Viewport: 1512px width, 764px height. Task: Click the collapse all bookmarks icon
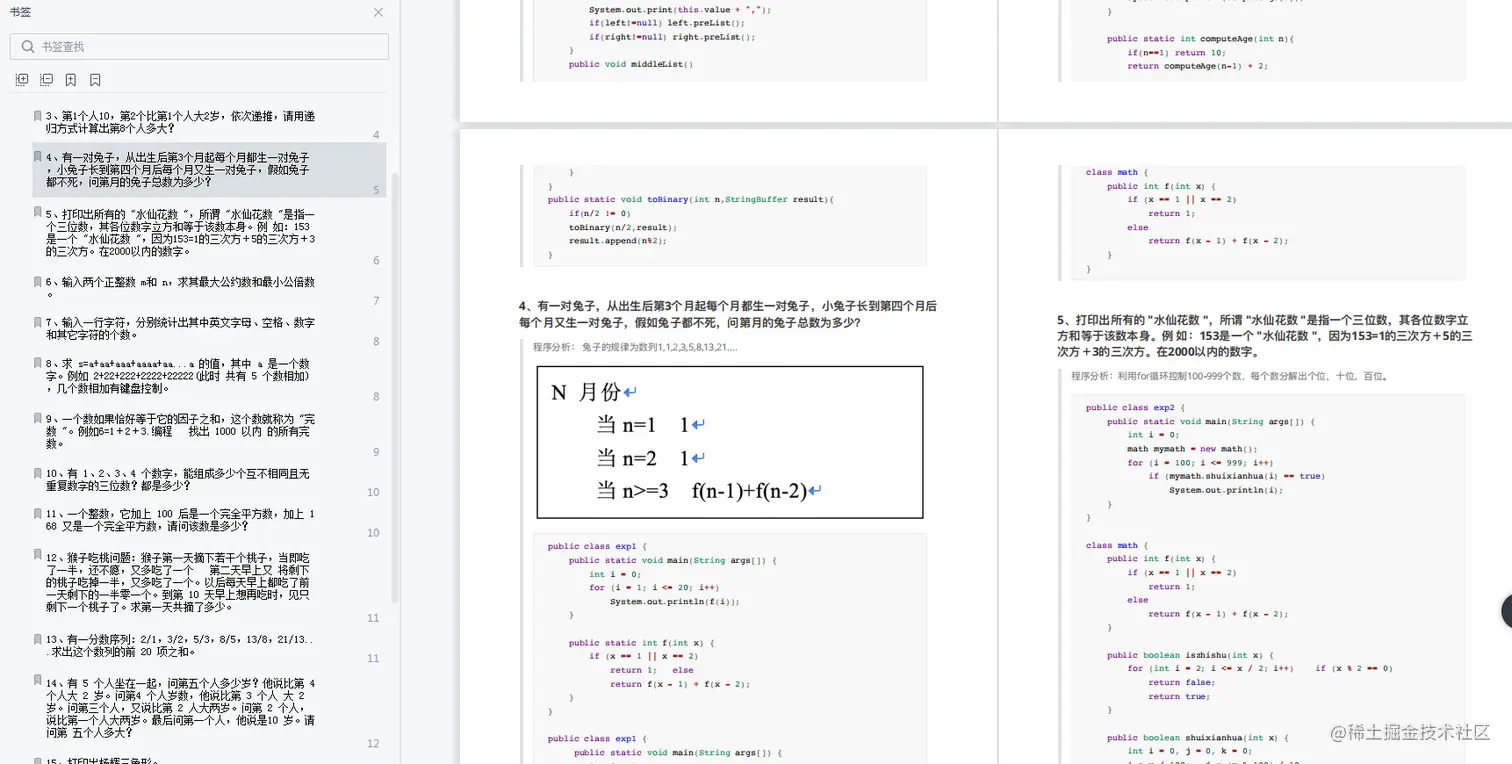(x=46, y=80)
